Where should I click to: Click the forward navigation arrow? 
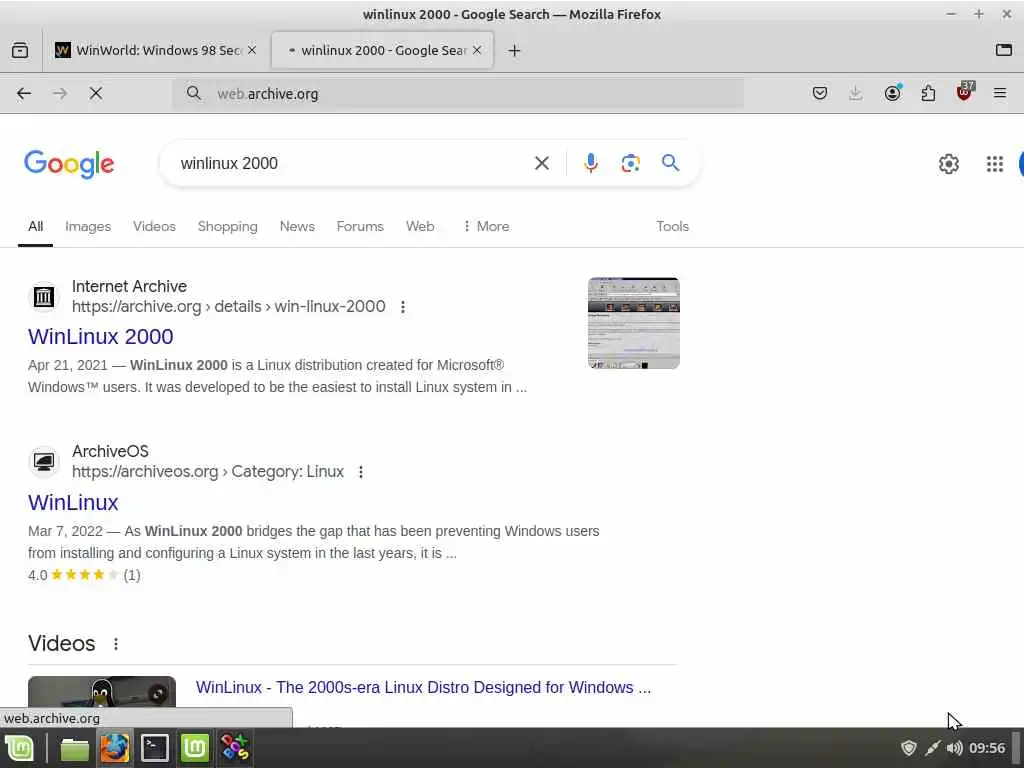point(59,93)
